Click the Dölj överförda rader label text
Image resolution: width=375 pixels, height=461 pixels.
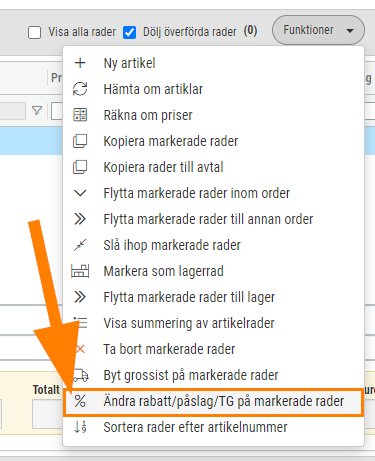[x=190, y=32]
